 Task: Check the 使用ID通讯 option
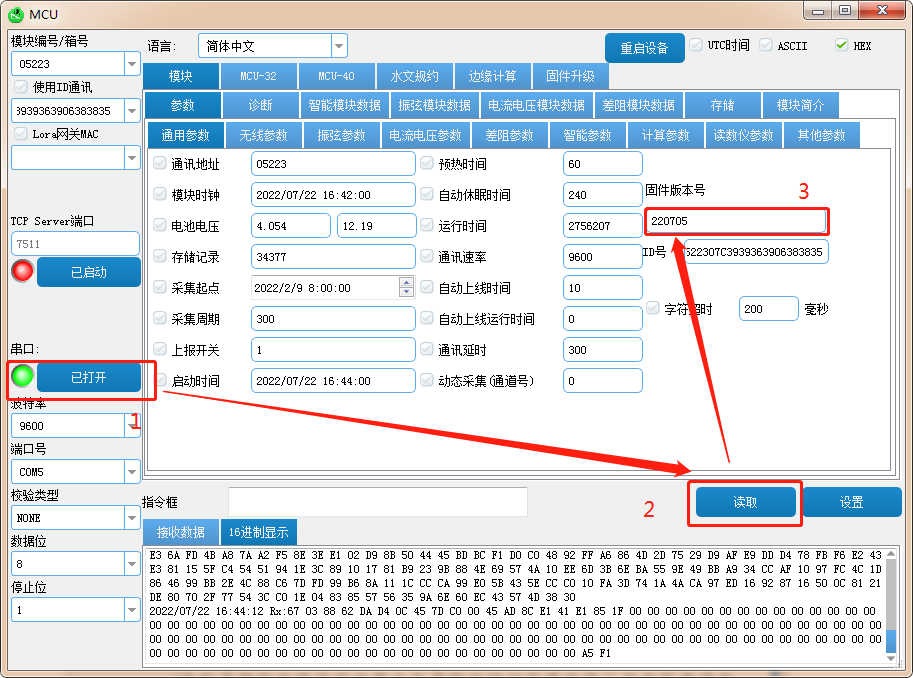pos(20,87)
